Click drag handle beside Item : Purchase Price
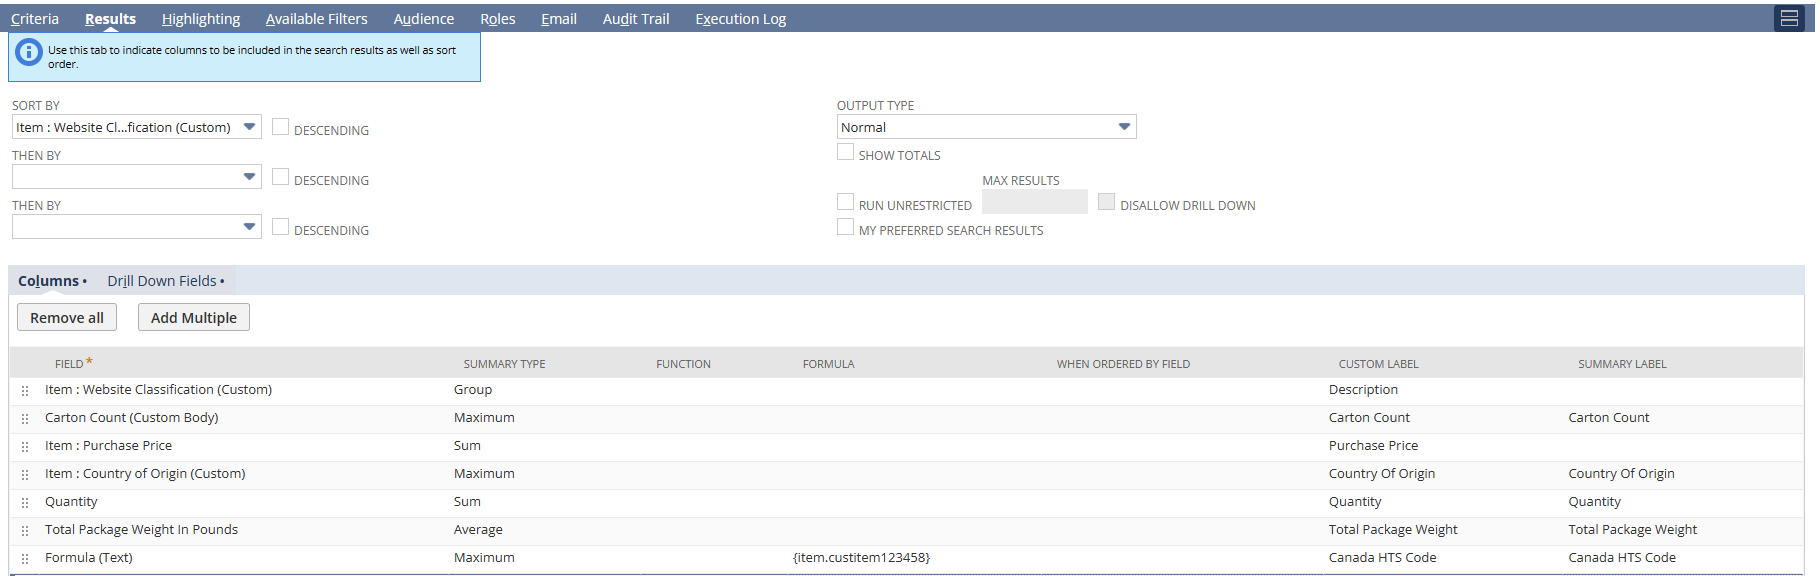The width and height of the screenshot is (1820, 576). (25, 447)
